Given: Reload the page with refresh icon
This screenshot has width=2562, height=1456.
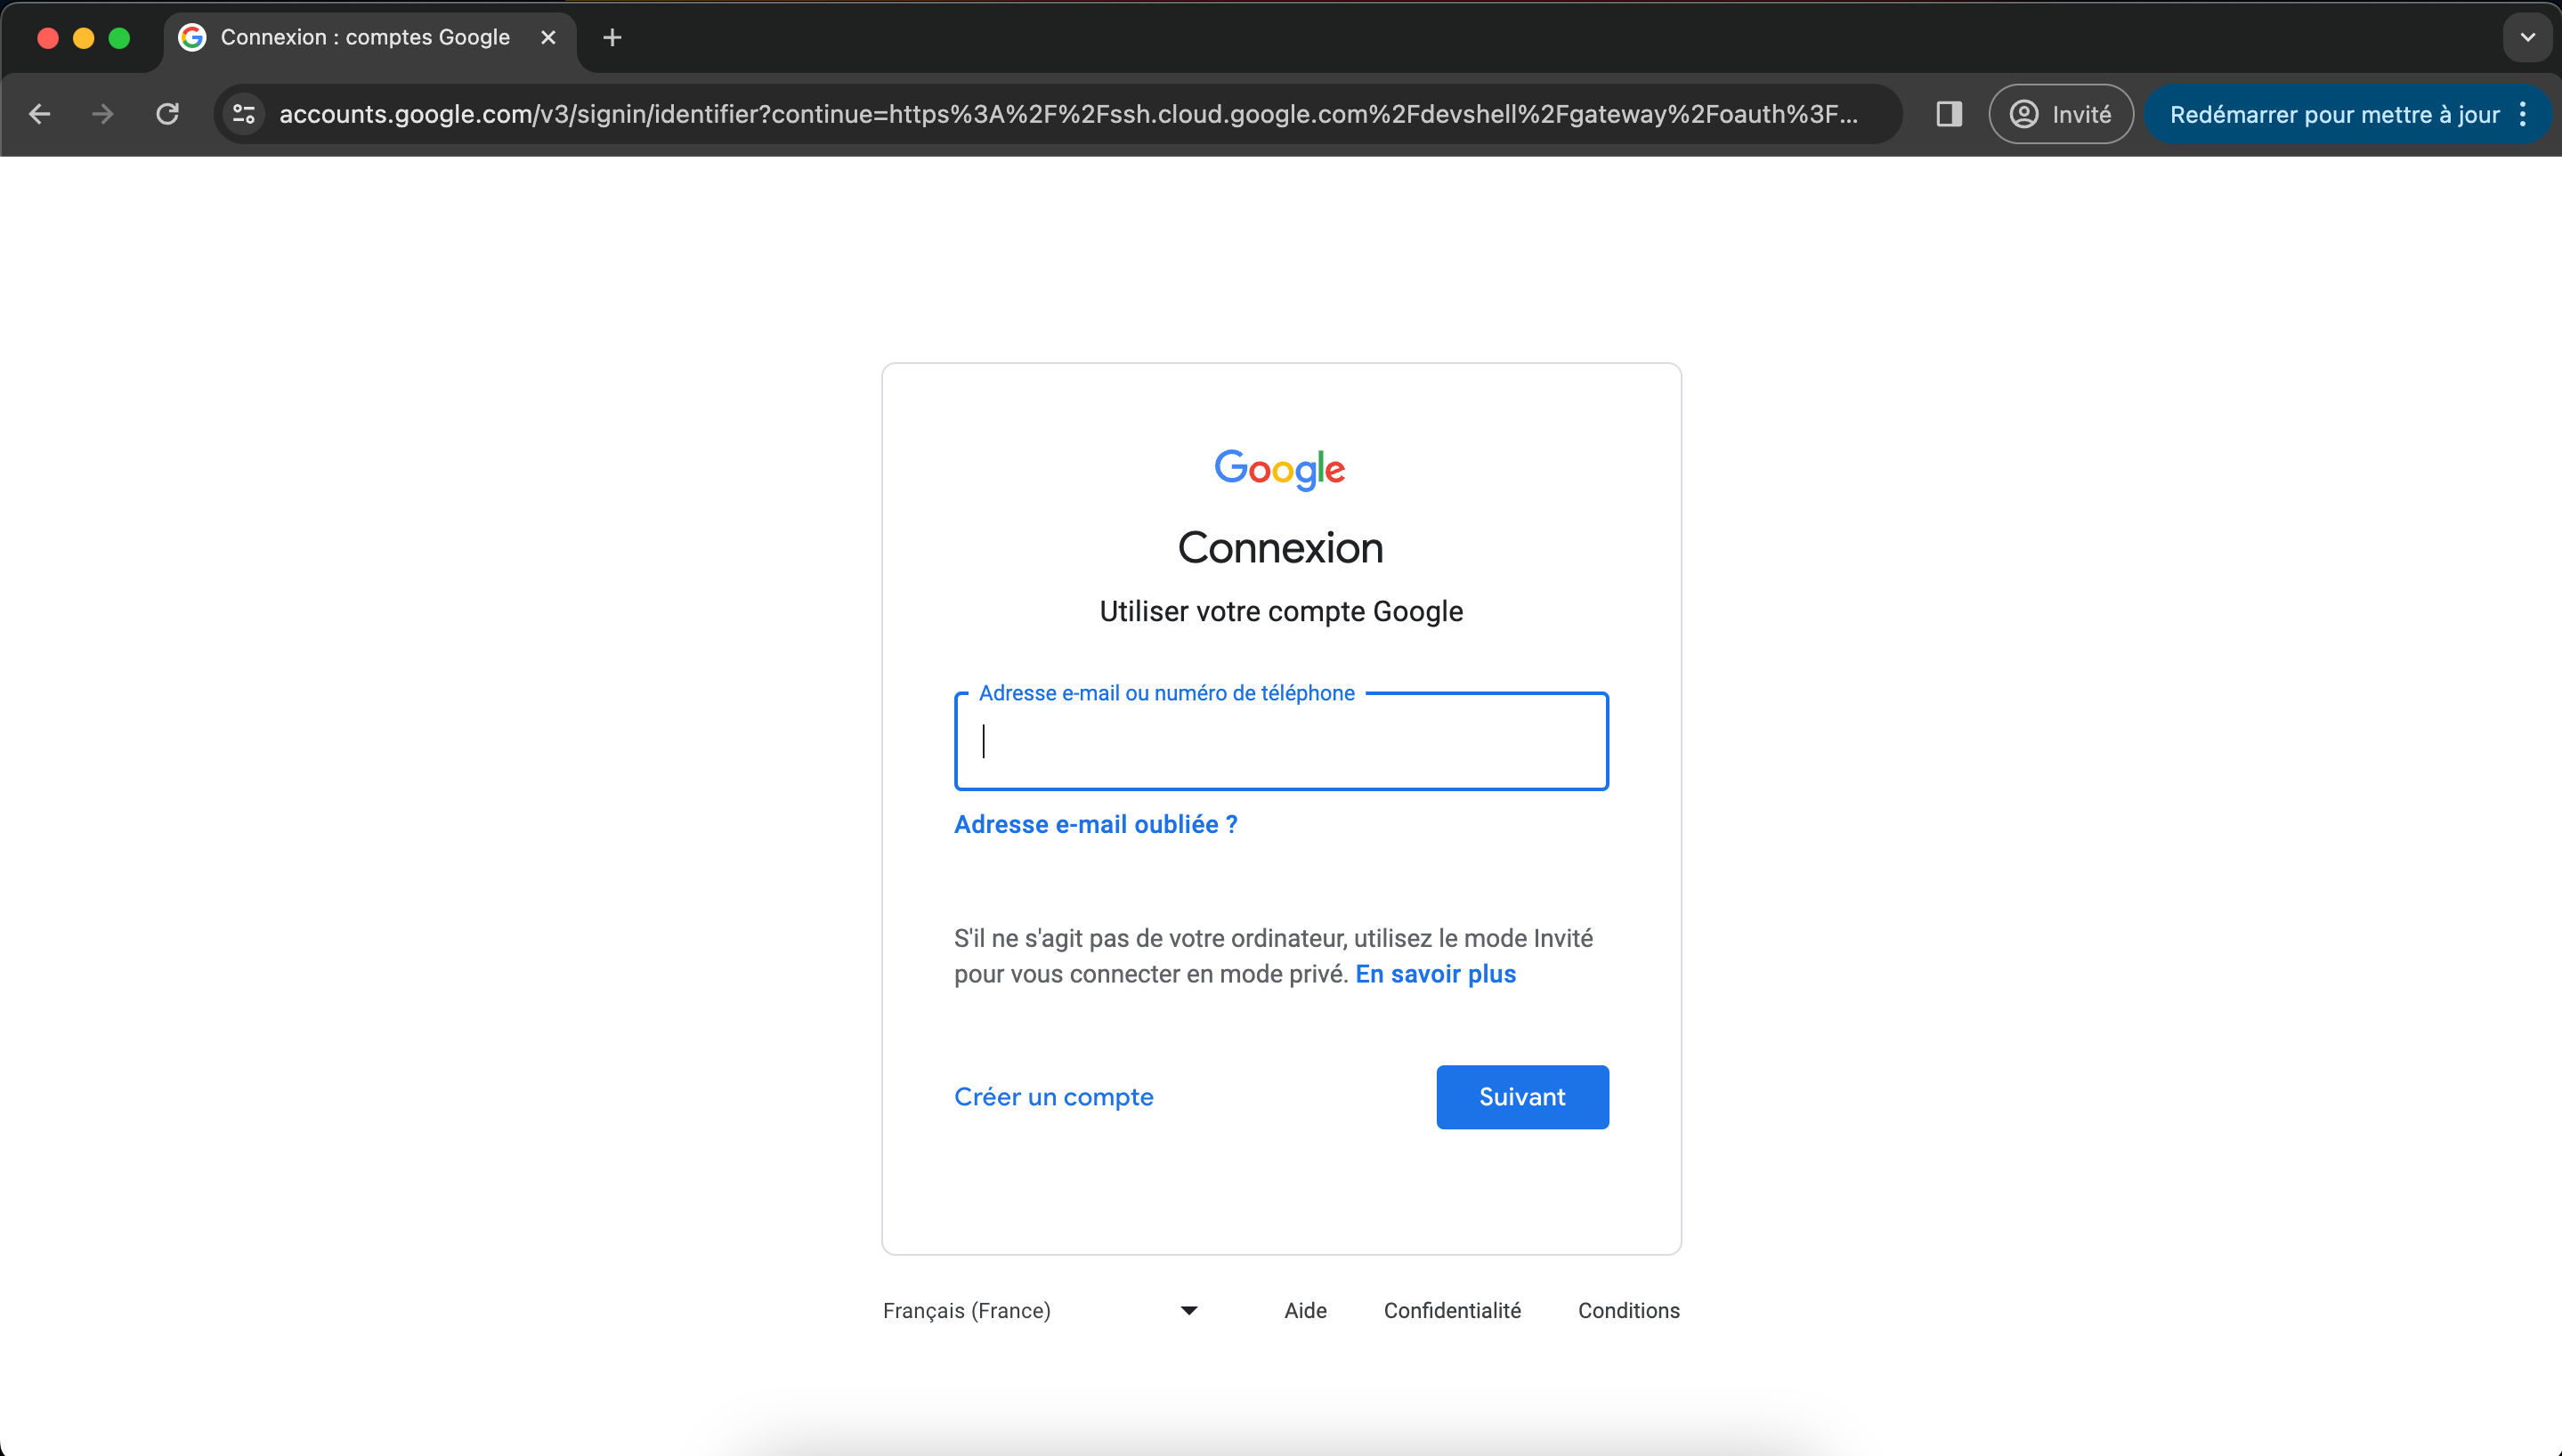Looking at the screenshot, I should click(x=168, y=114).
